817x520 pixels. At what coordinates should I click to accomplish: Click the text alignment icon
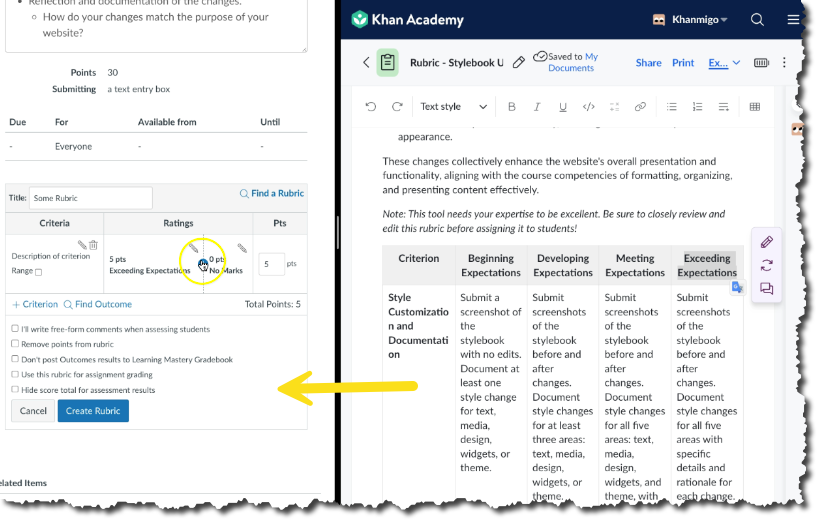click(723, 107)
